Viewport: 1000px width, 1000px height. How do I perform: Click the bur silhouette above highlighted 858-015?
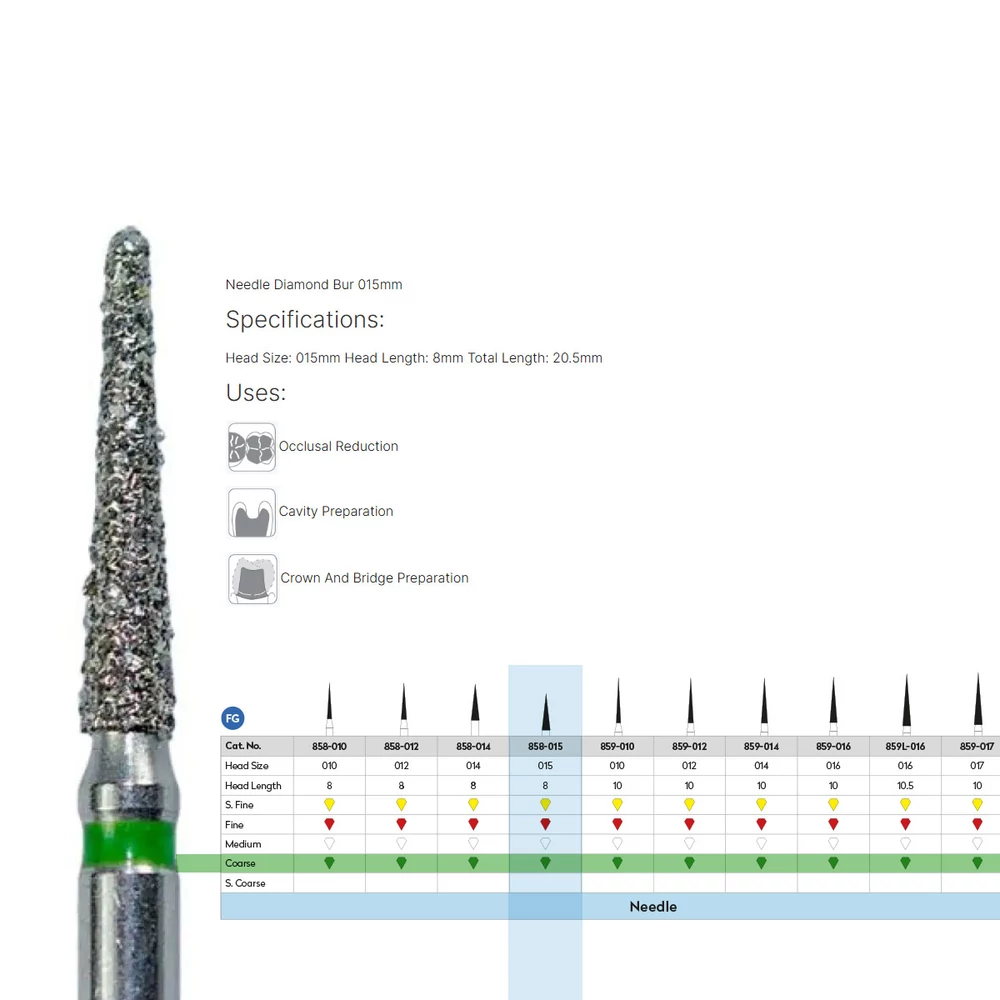[x=545, y=712]
